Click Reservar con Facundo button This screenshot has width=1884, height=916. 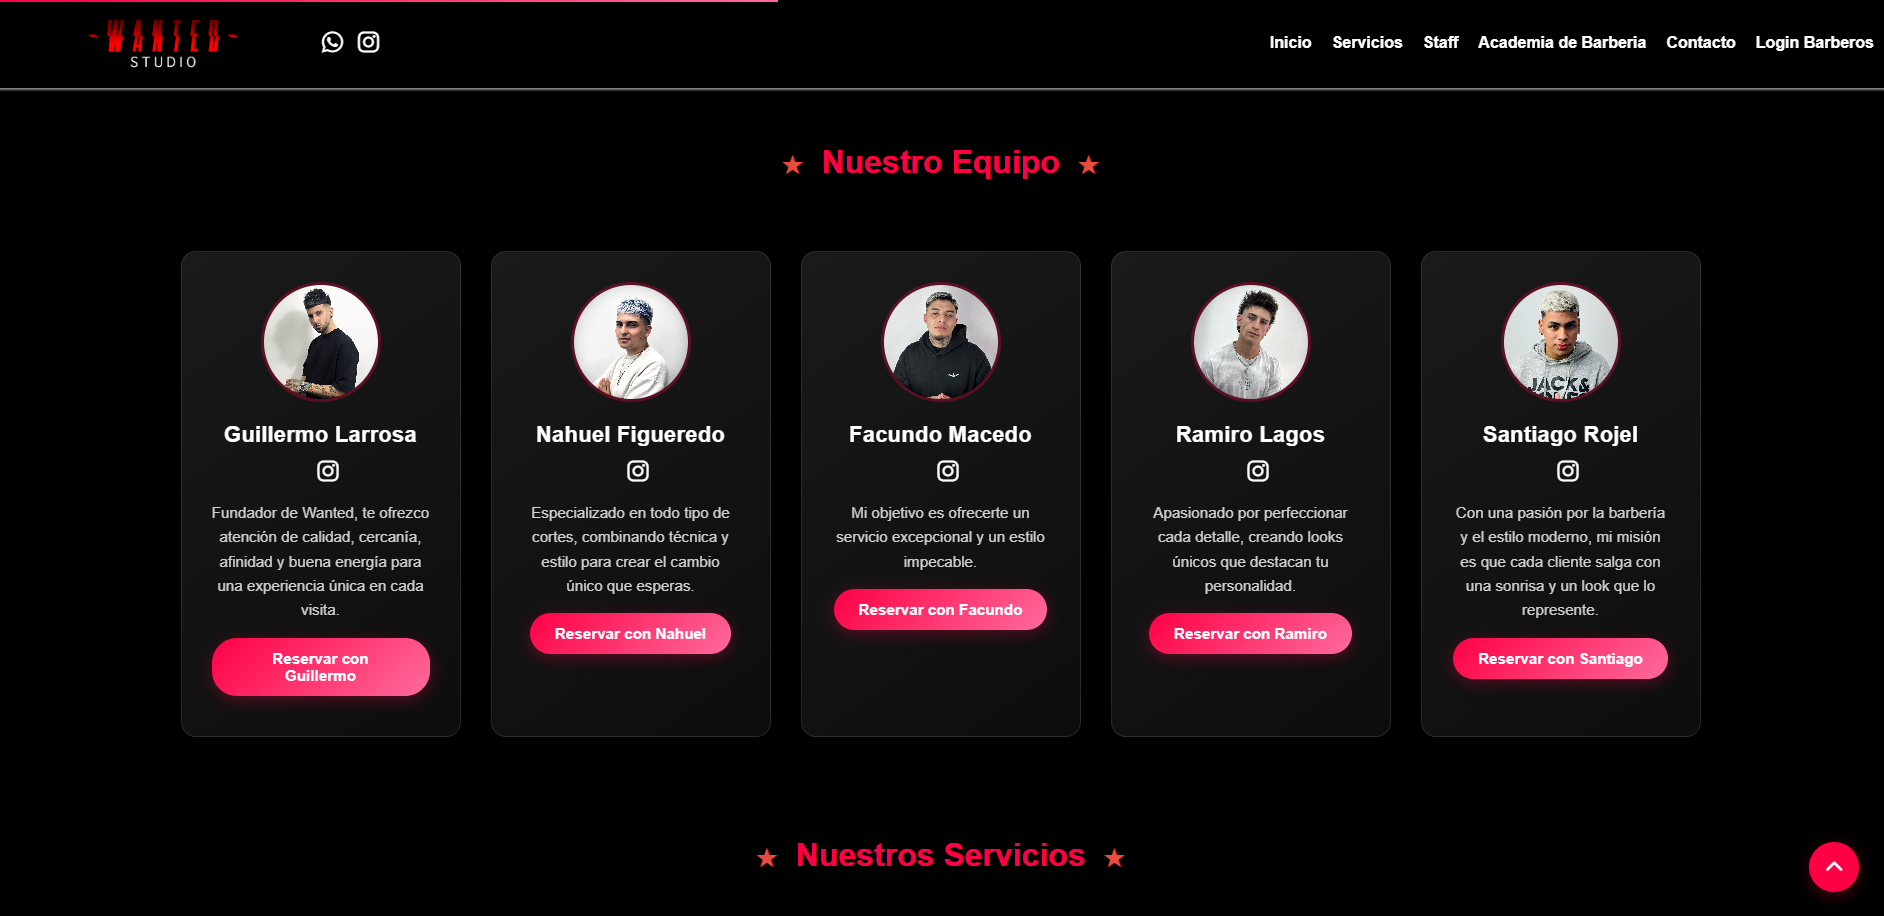pos(940,610)
